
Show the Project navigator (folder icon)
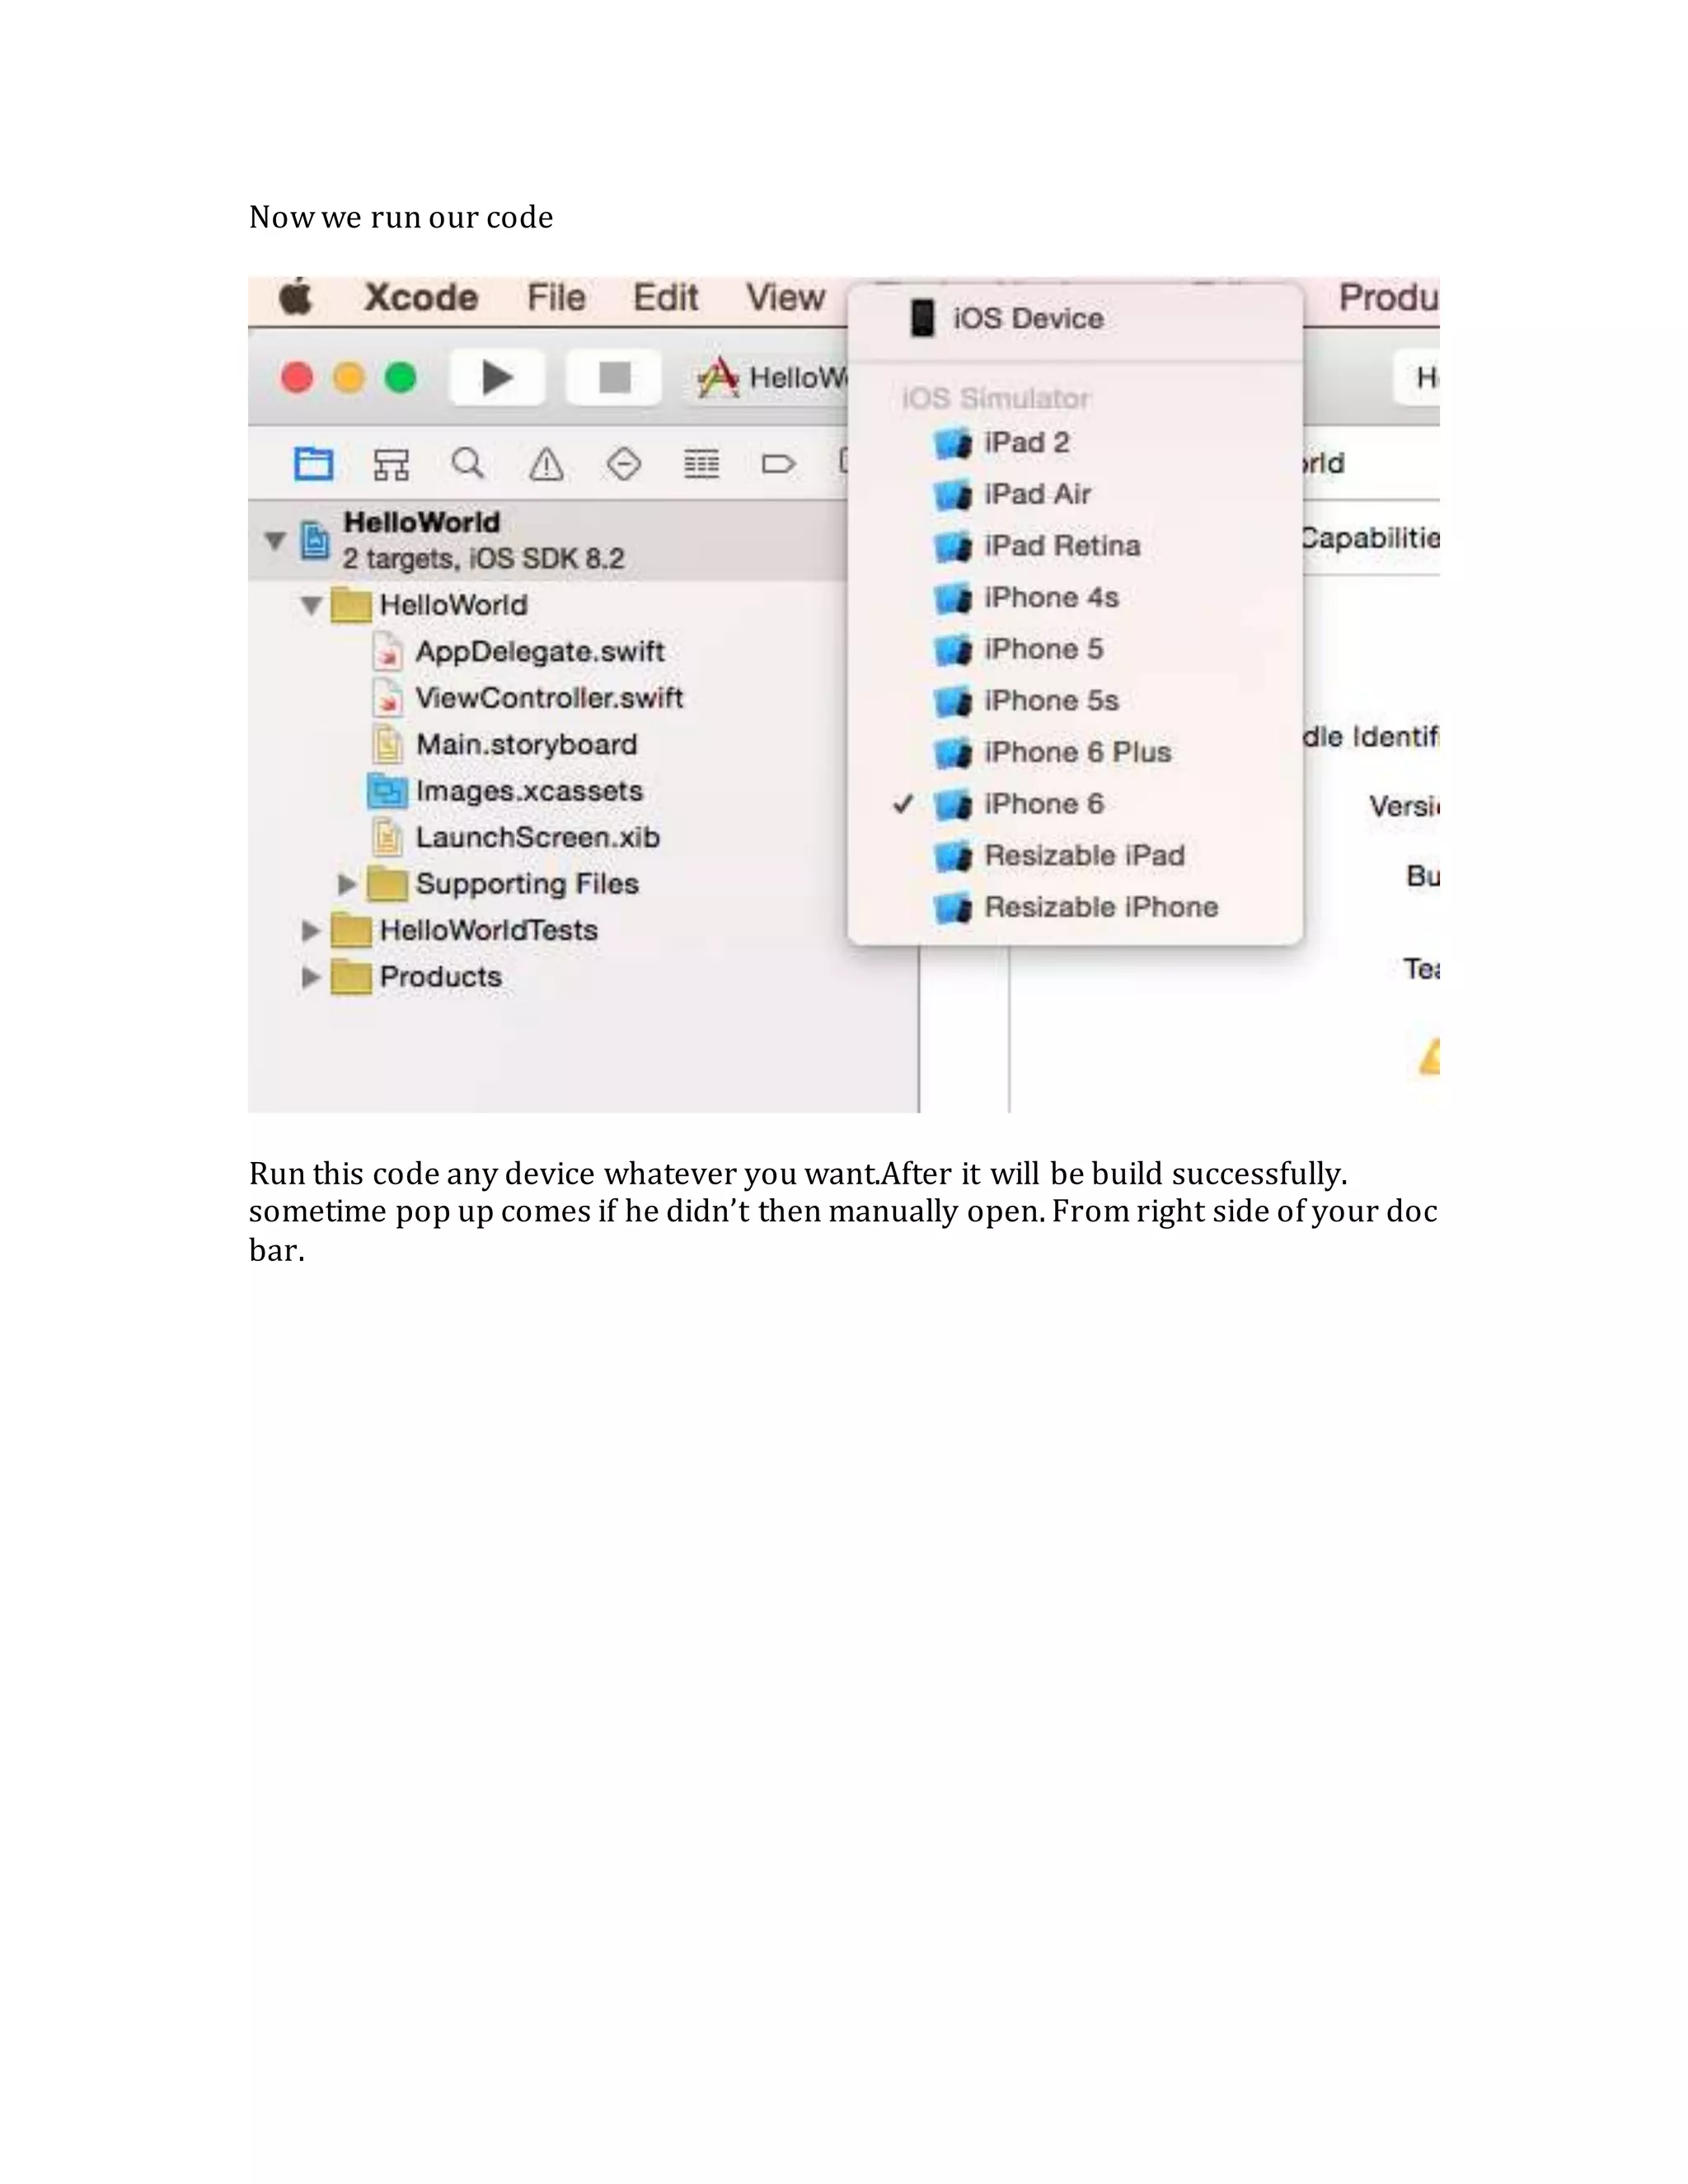[313, 464]
